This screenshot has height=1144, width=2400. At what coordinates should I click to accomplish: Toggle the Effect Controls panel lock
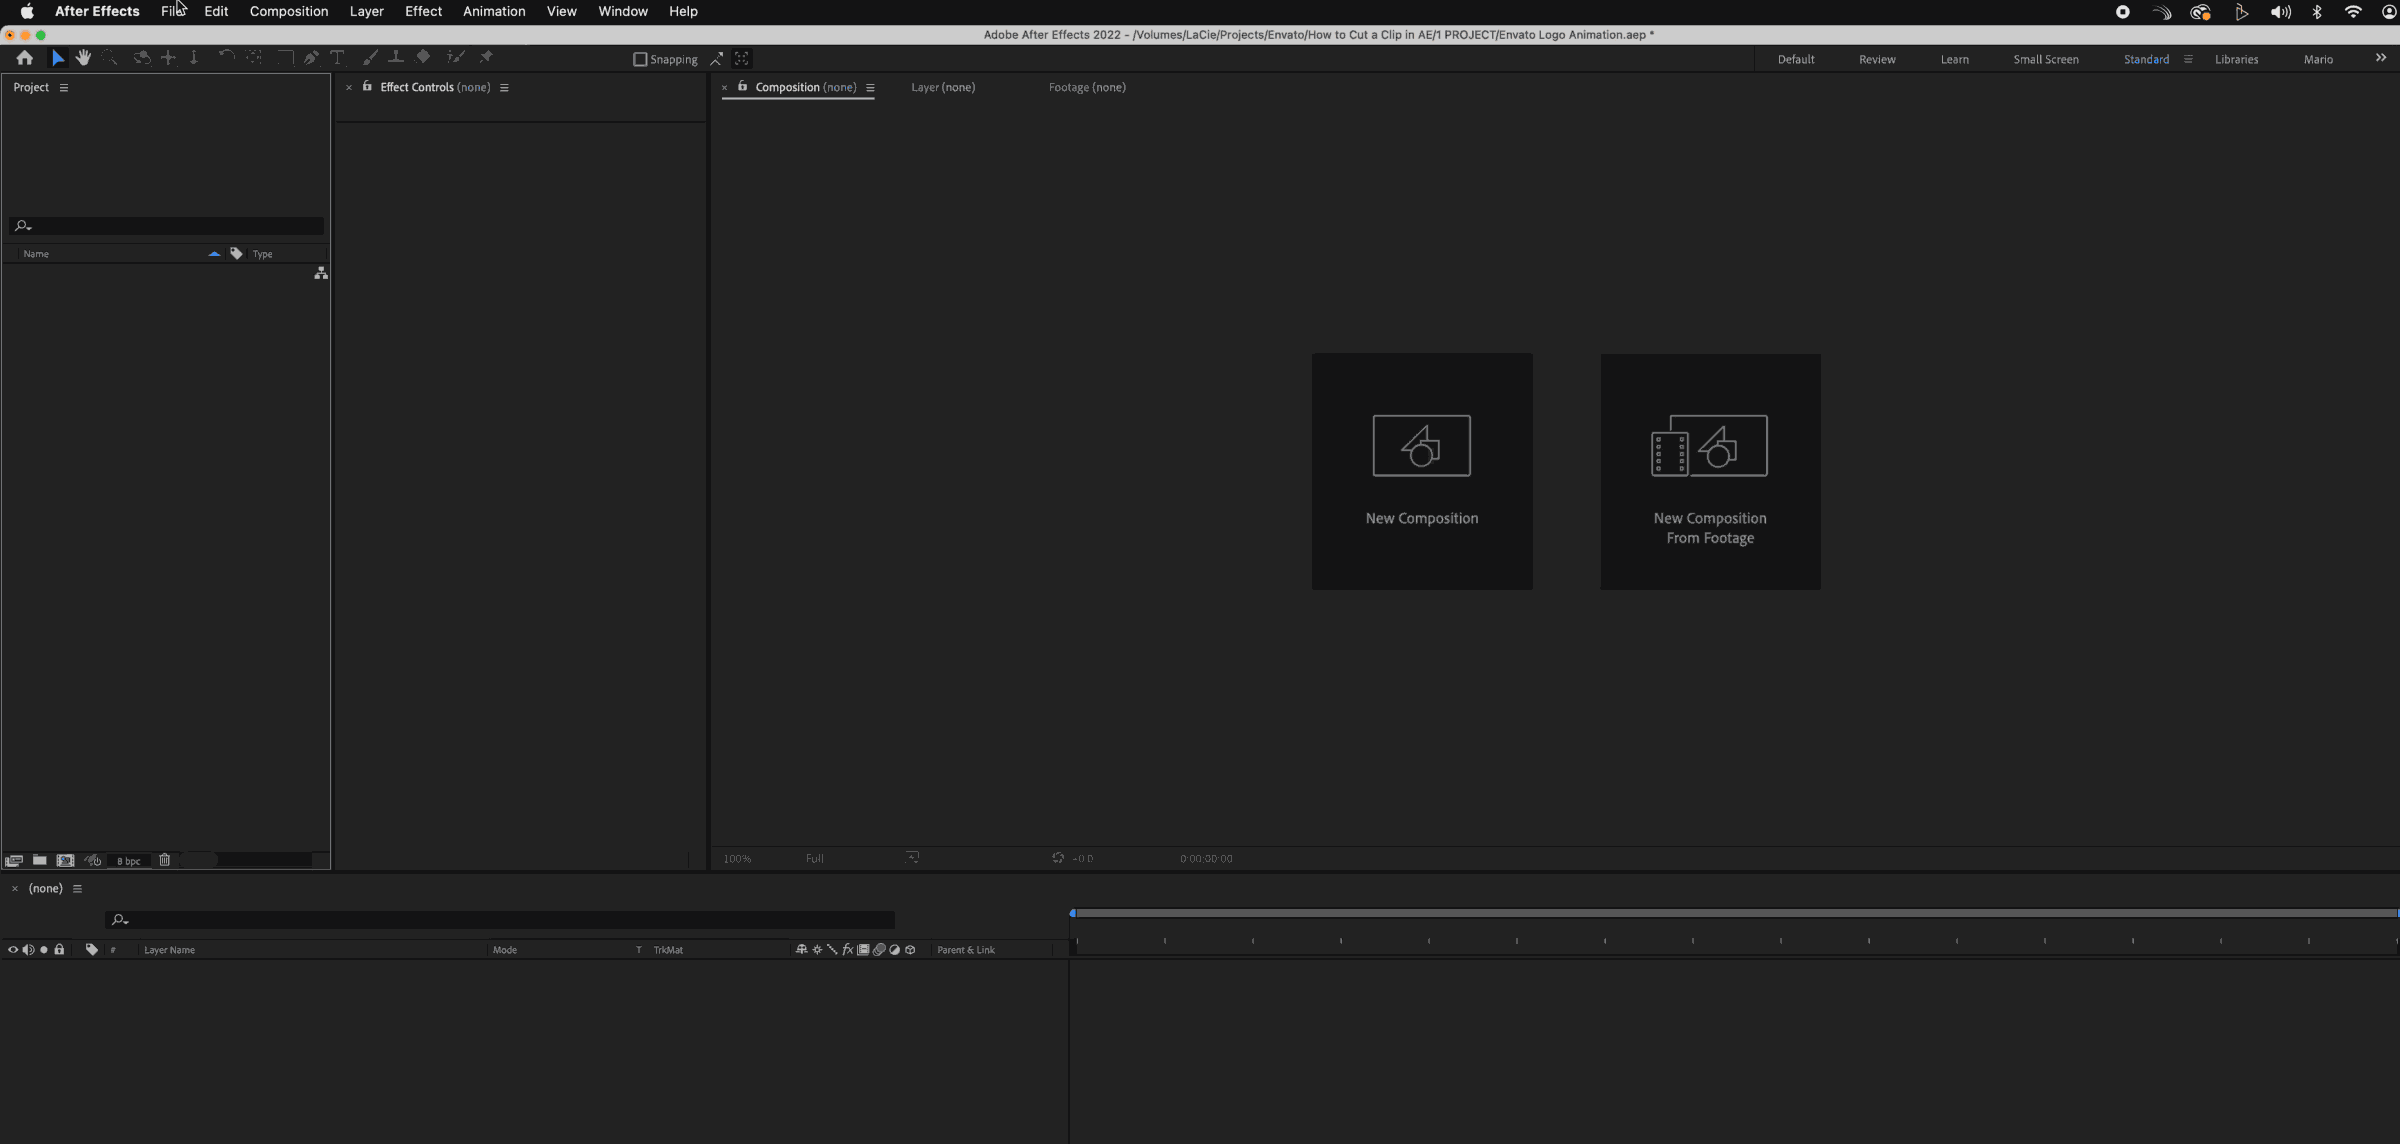click(367, 87)
